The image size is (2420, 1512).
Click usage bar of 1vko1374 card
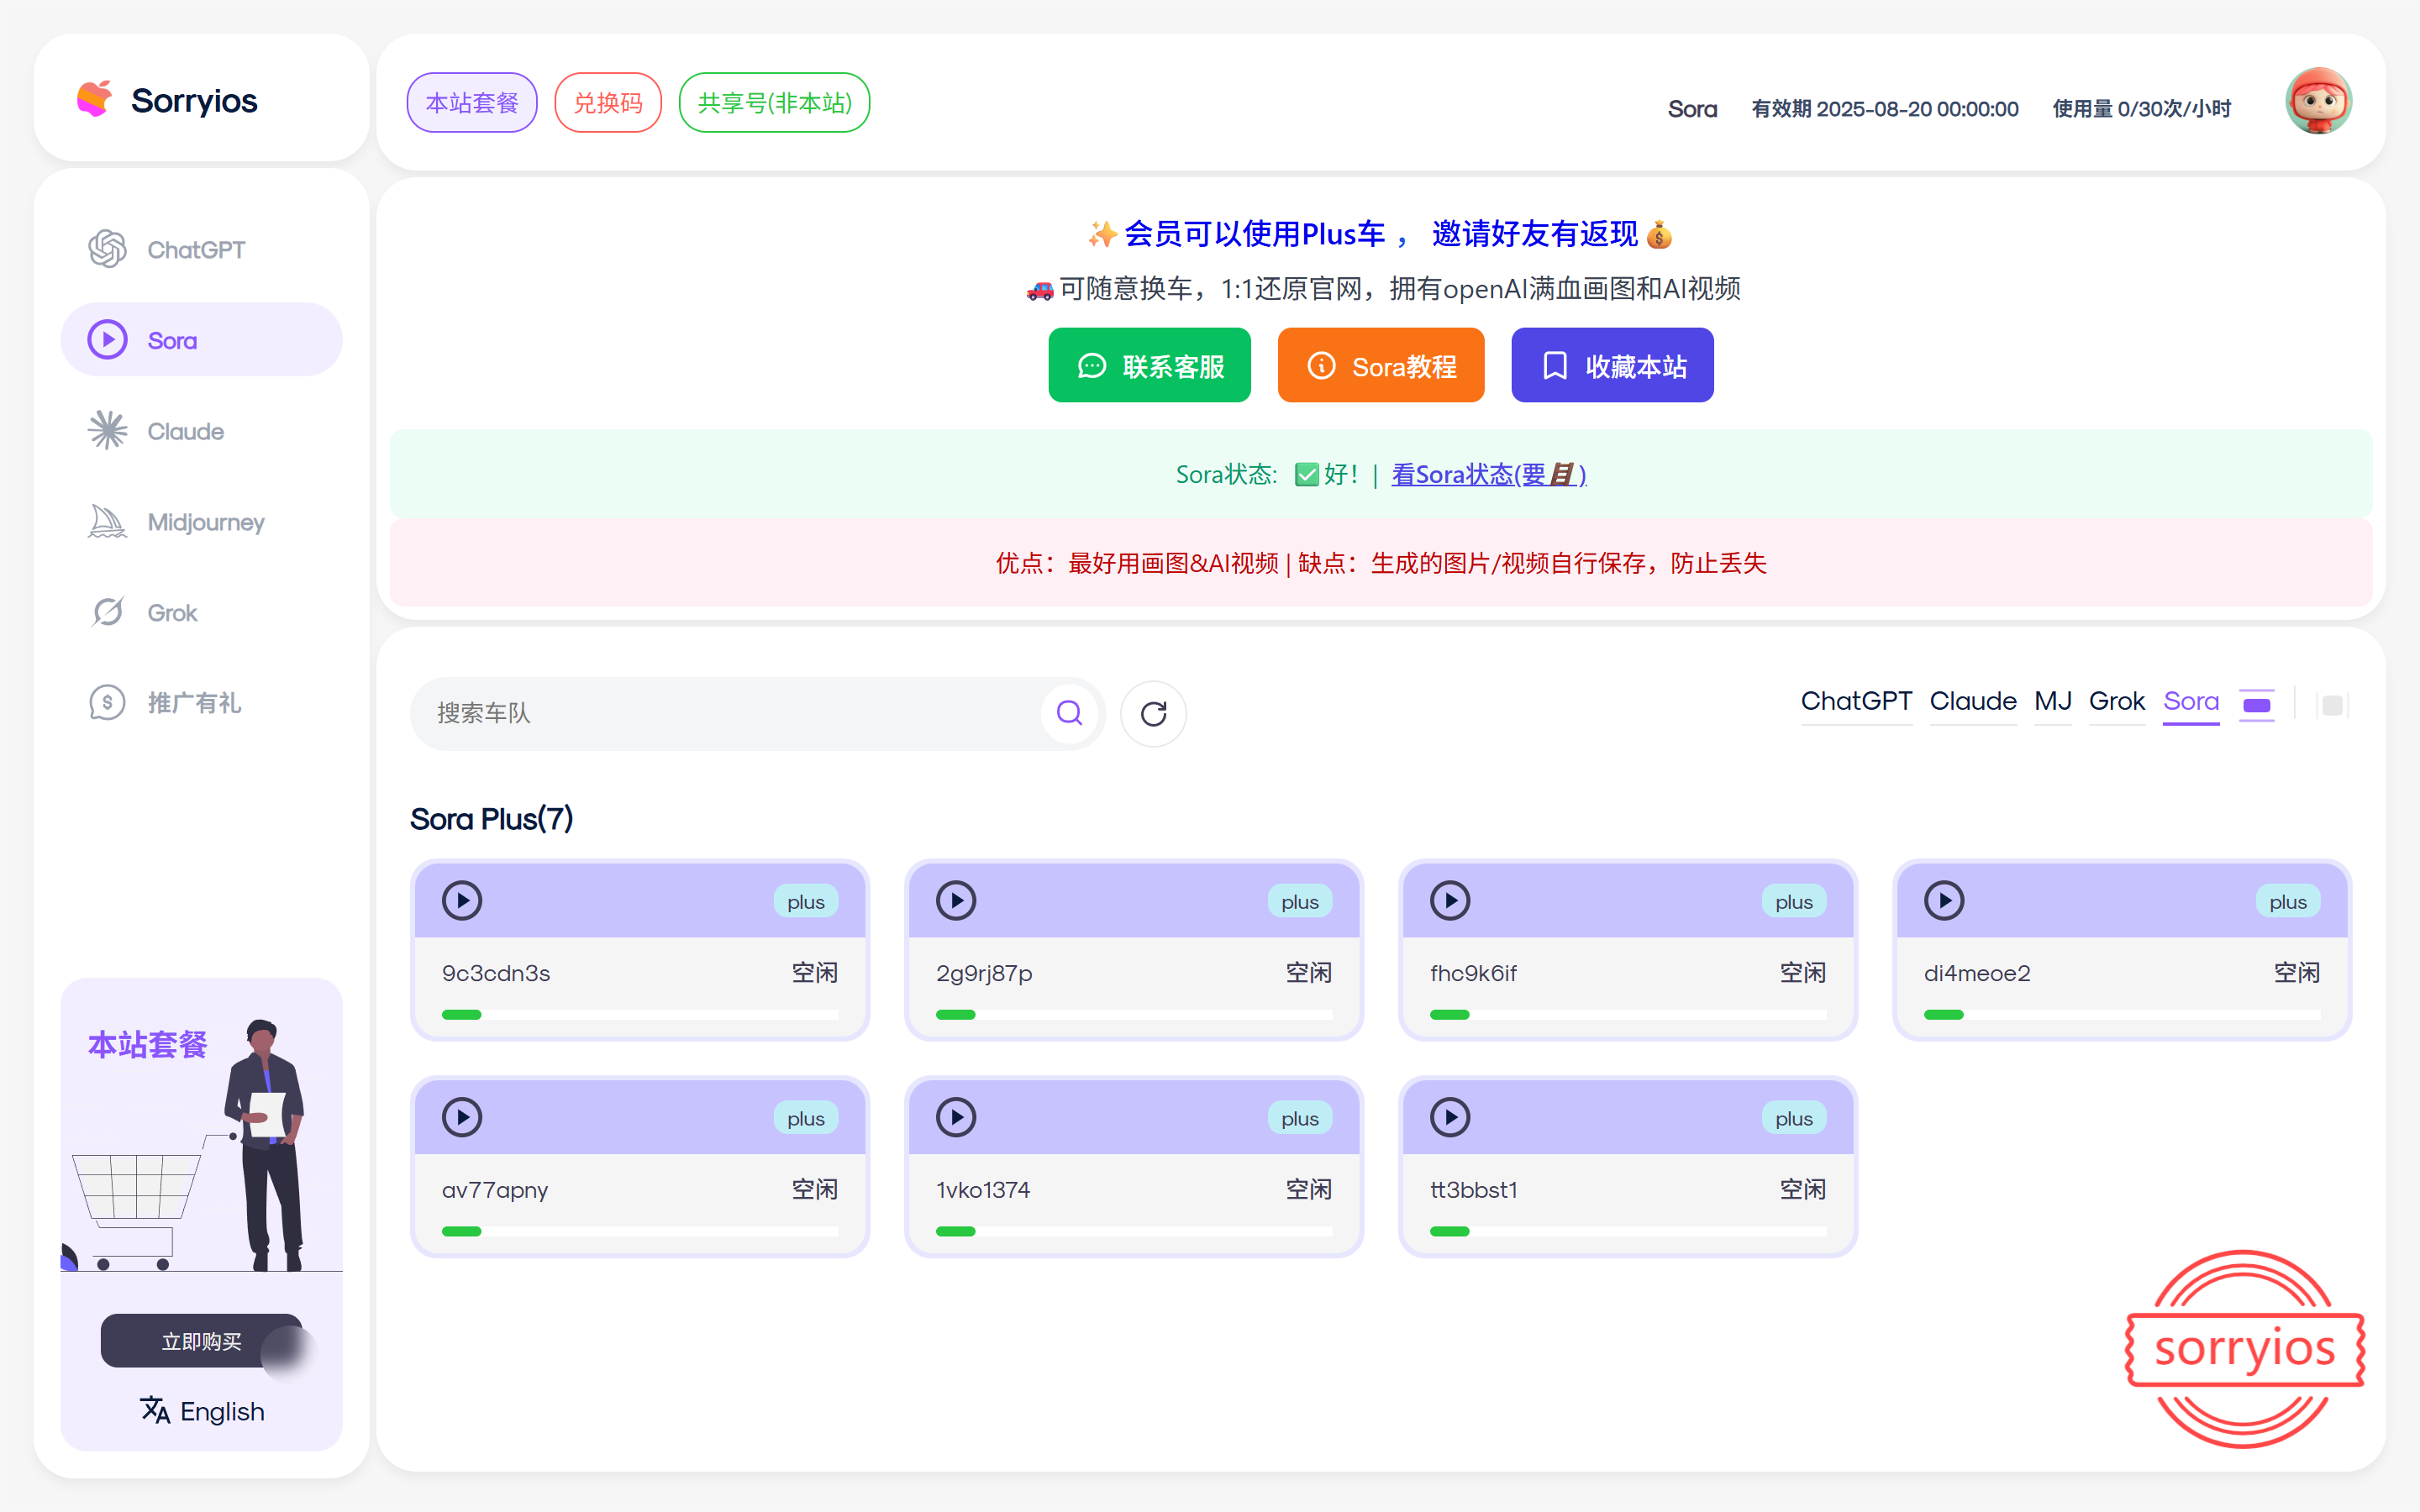point(1134,1231)
